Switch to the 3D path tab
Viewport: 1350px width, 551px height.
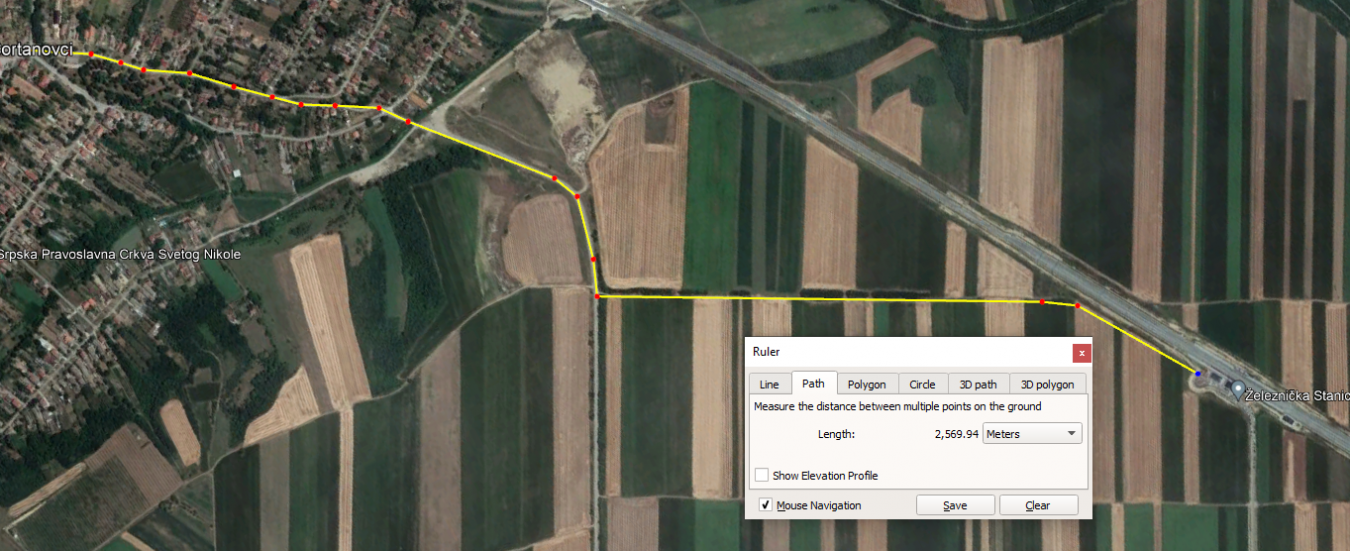pos(978,384)
